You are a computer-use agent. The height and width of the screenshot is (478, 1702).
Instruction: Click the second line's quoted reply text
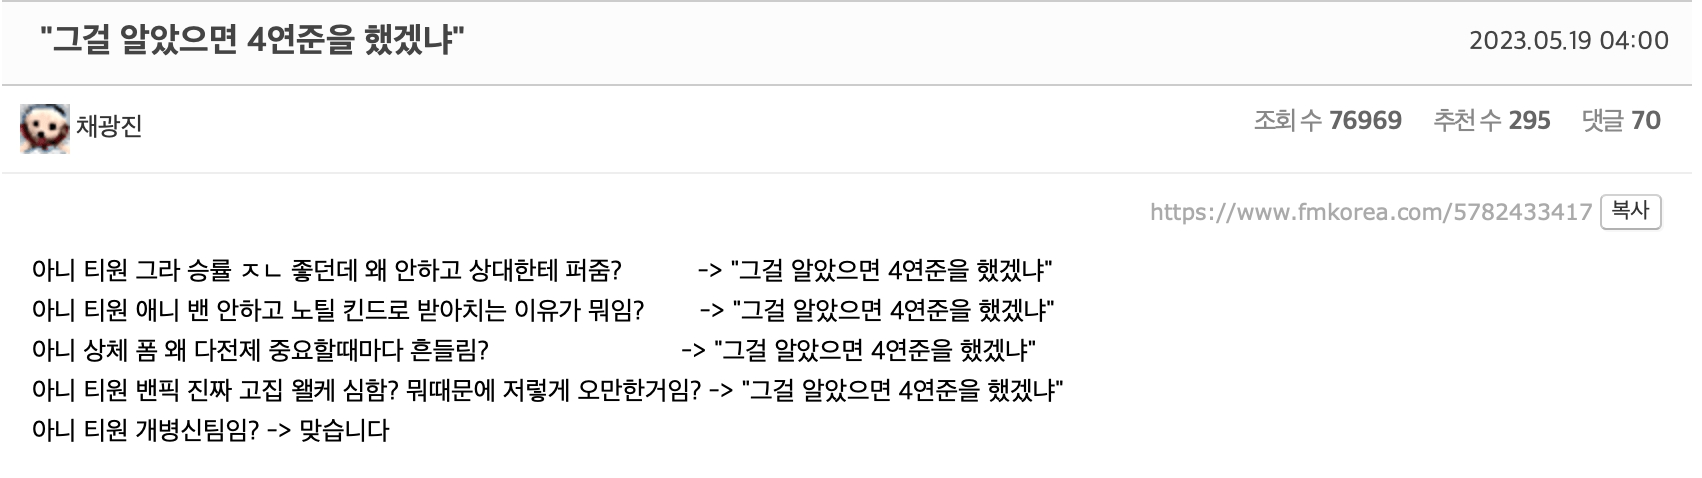(x=893, y=310)
